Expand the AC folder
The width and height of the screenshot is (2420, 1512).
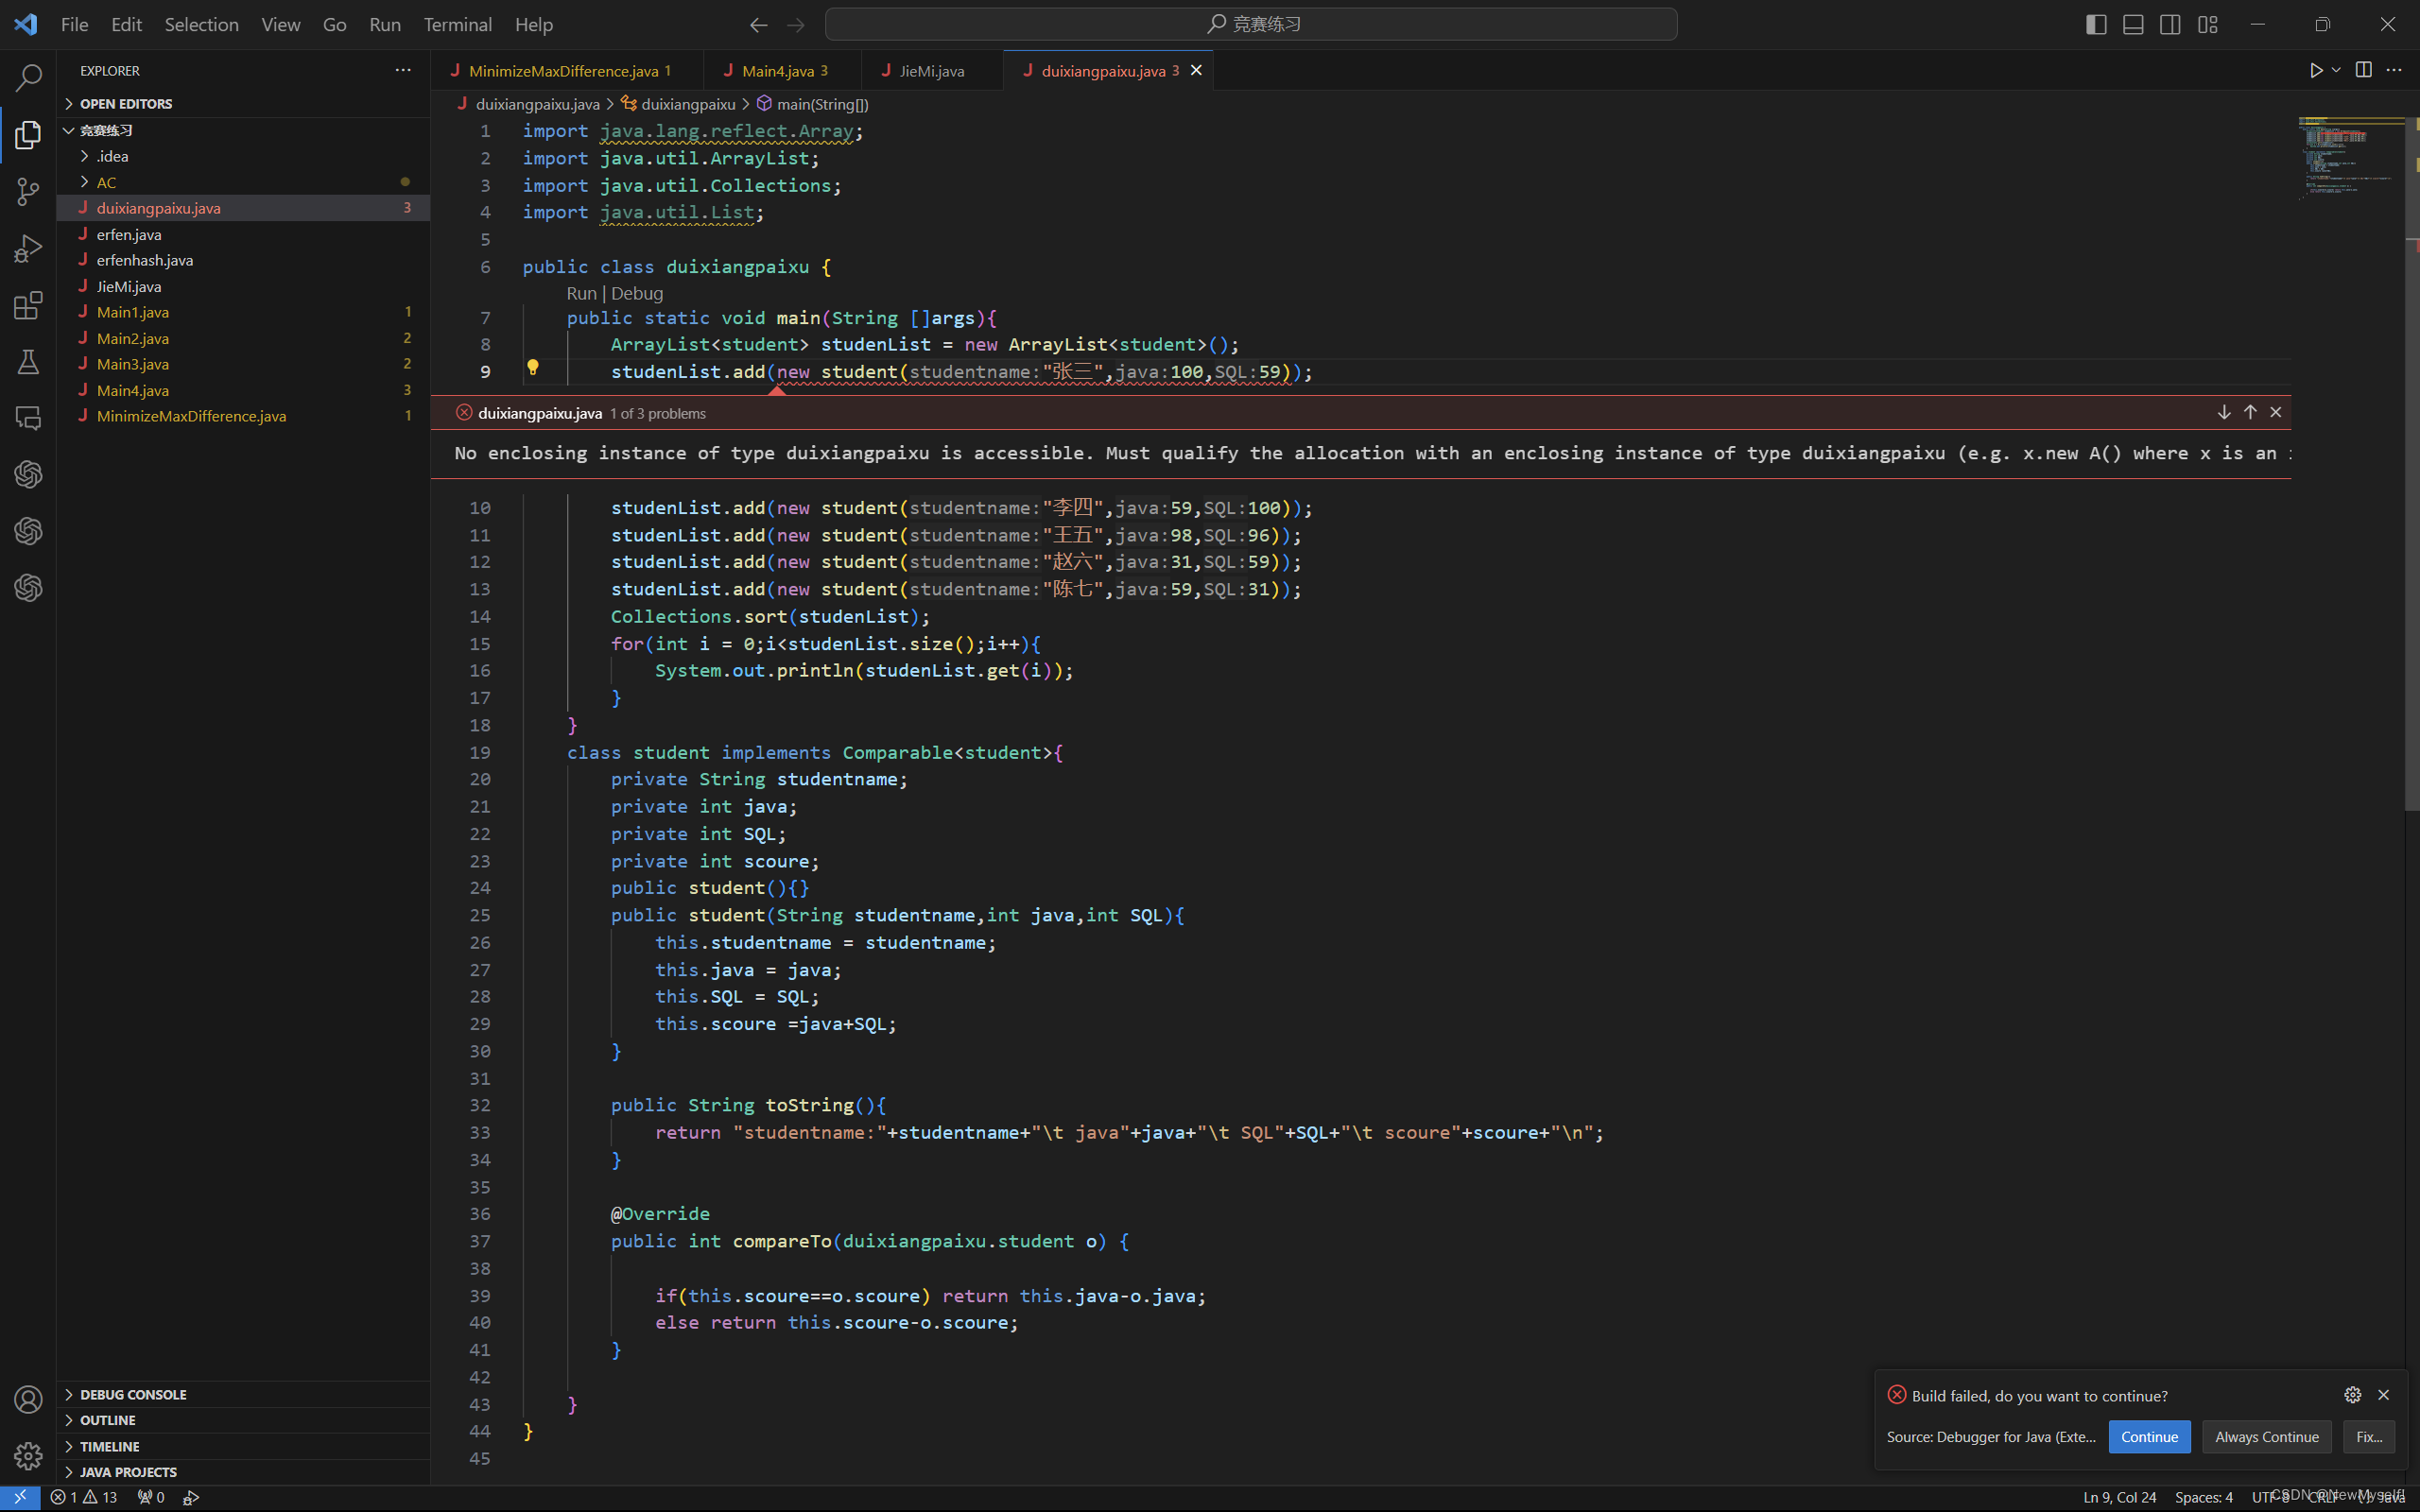106,182
